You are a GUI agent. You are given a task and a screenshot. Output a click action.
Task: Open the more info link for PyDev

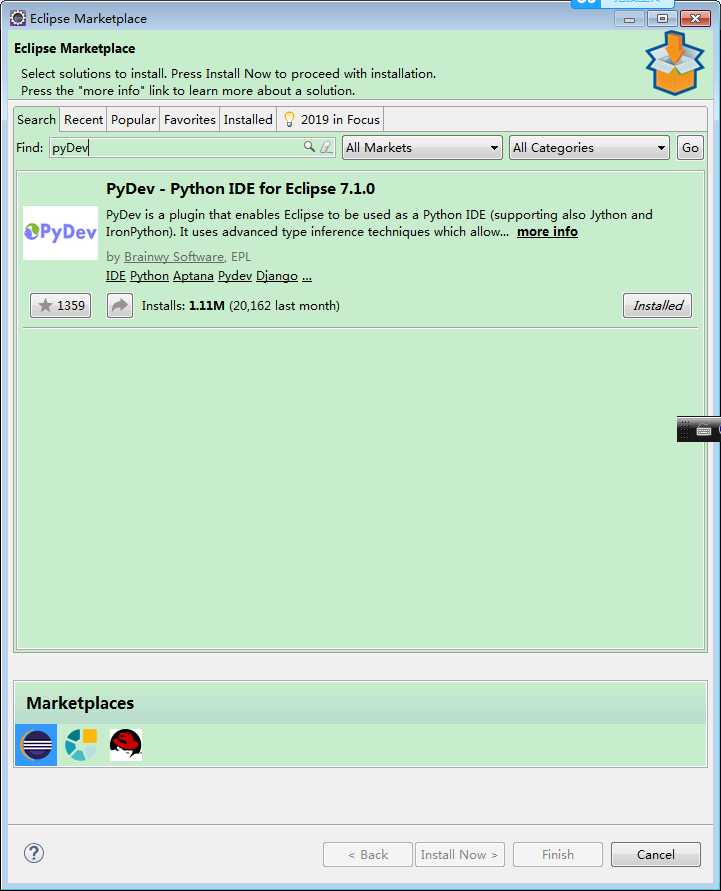[547, 232]
